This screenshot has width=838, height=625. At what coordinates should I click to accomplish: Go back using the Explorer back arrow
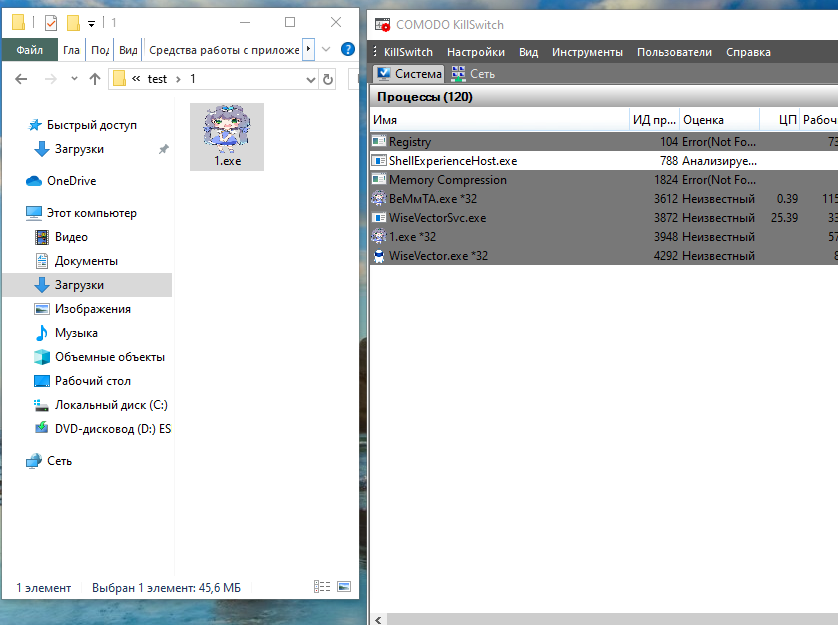pyautogui.click(x=21, y=79)
